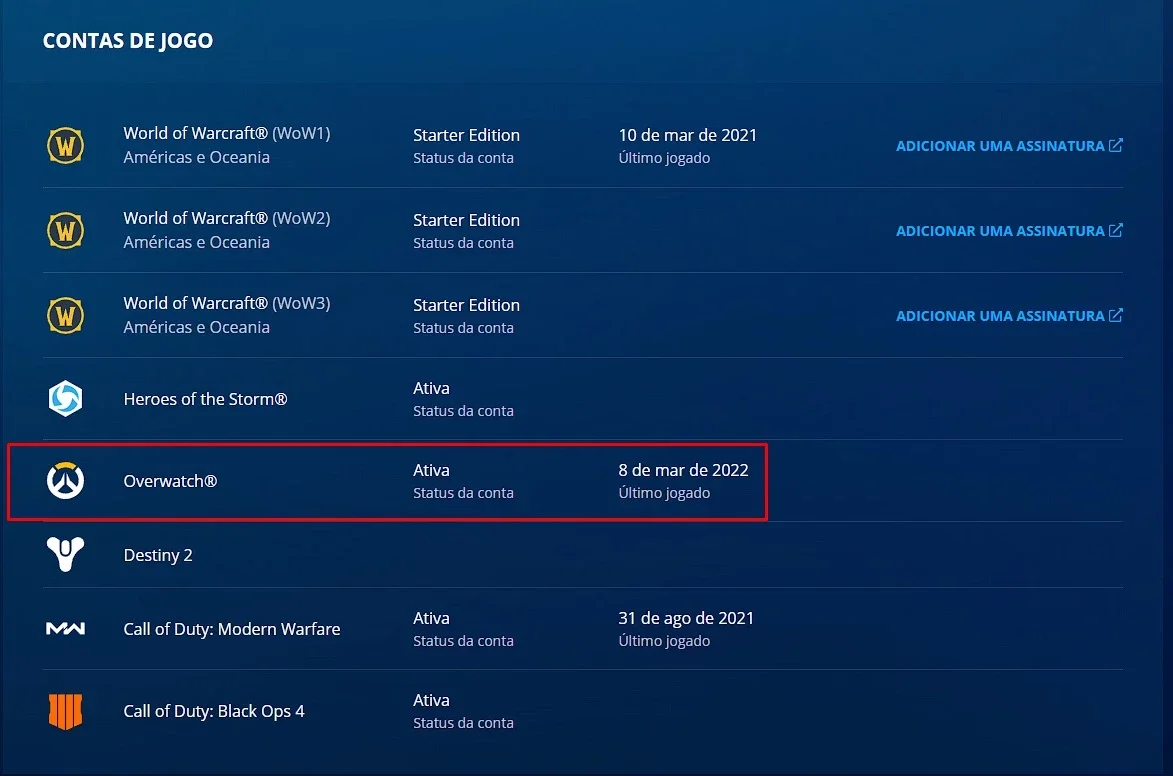Click Starter Edition status for WoW1
This screenshot has height=776, width=1173.
(x=466, y=135)
